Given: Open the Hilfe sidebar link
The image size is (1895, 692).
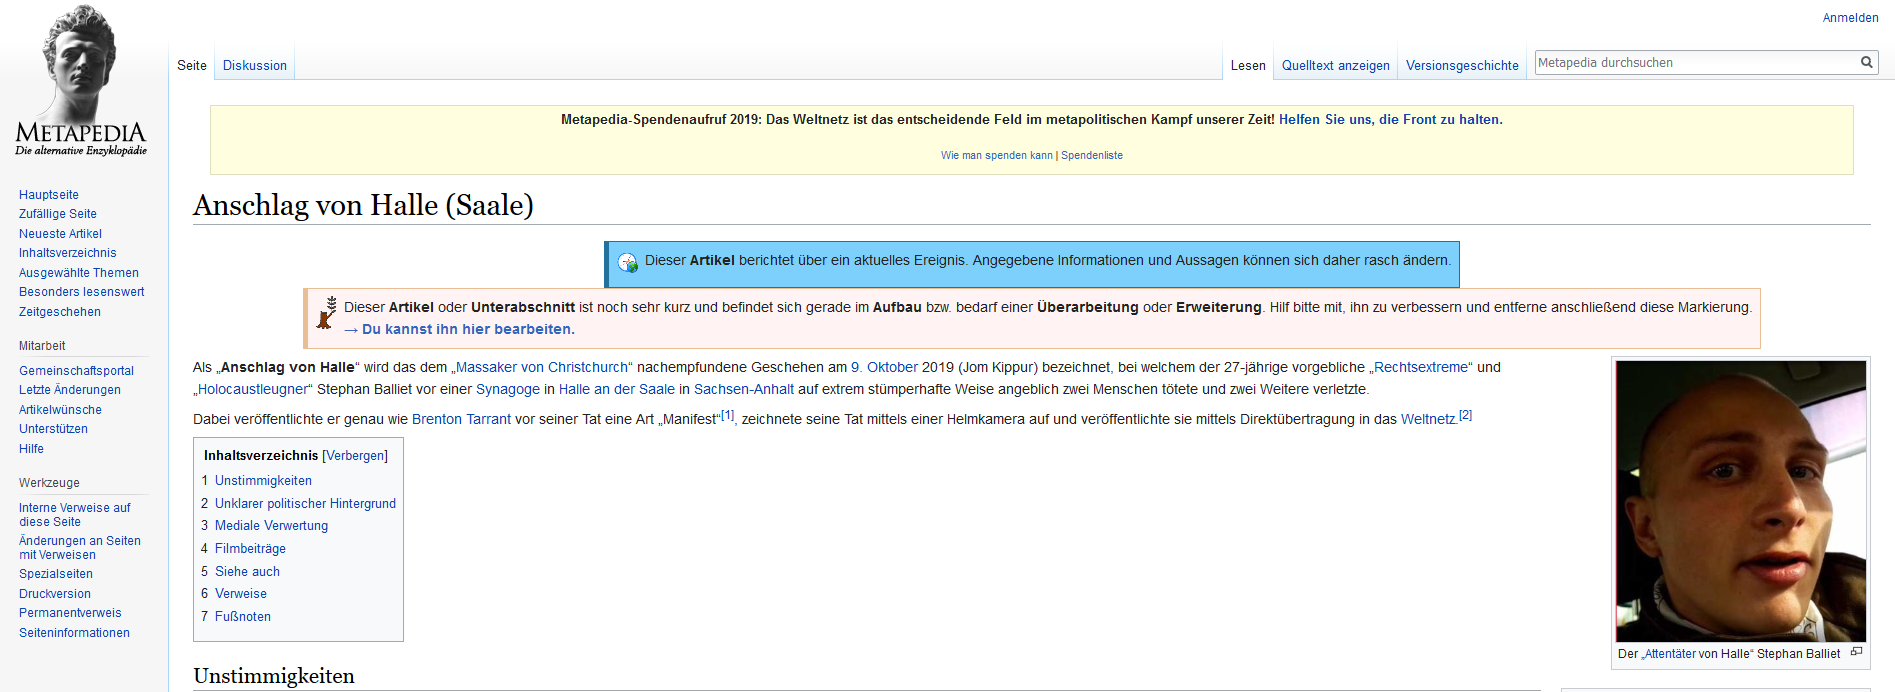Looking at the screenshot, I should pyautogui.click(x=31, y=449).
